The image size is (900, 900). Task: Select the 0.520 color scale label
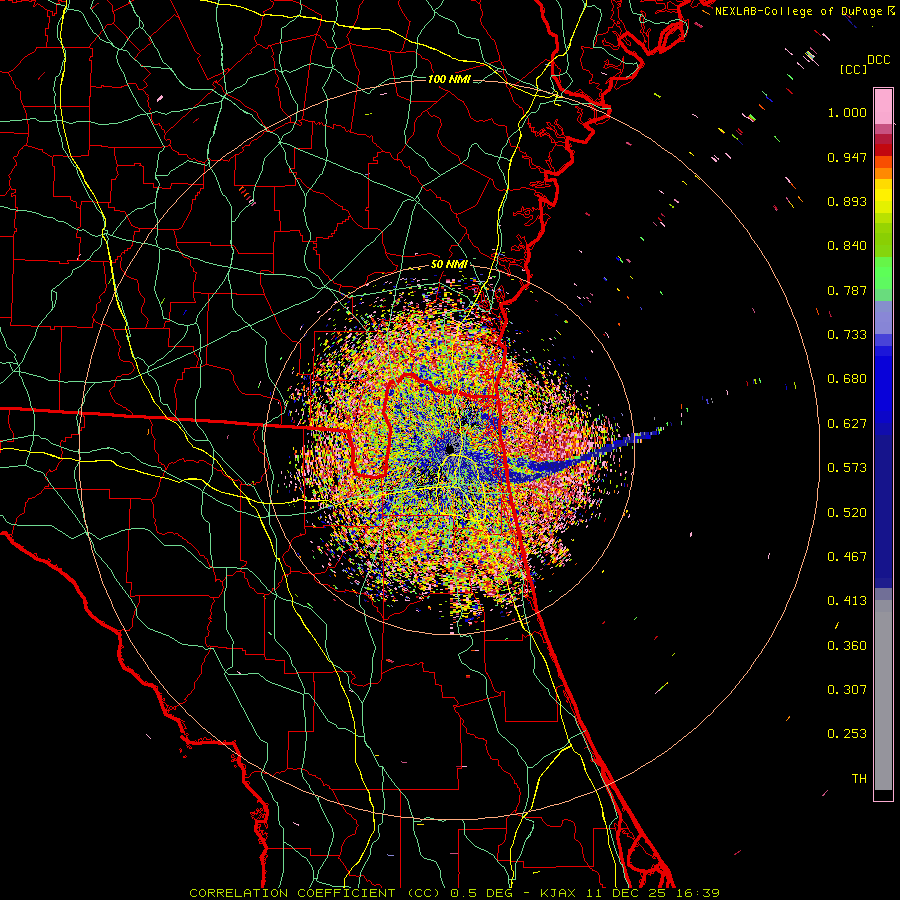tap(847, 513)
